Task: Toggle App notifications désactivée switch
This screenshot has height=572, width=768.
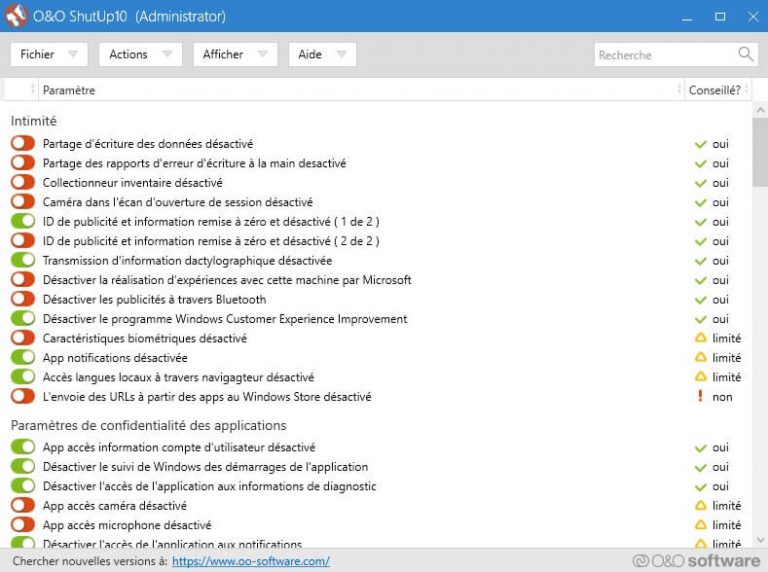Action: click(23, 357)
